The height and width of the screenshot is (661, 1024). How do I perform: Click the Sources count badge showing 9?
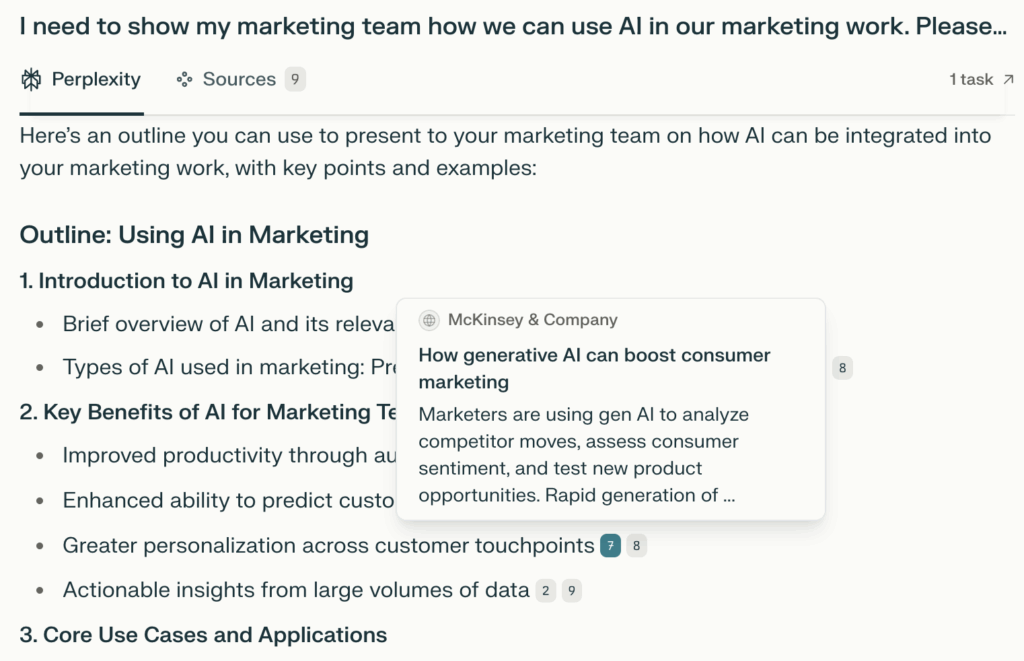click(x=297, y=79)
